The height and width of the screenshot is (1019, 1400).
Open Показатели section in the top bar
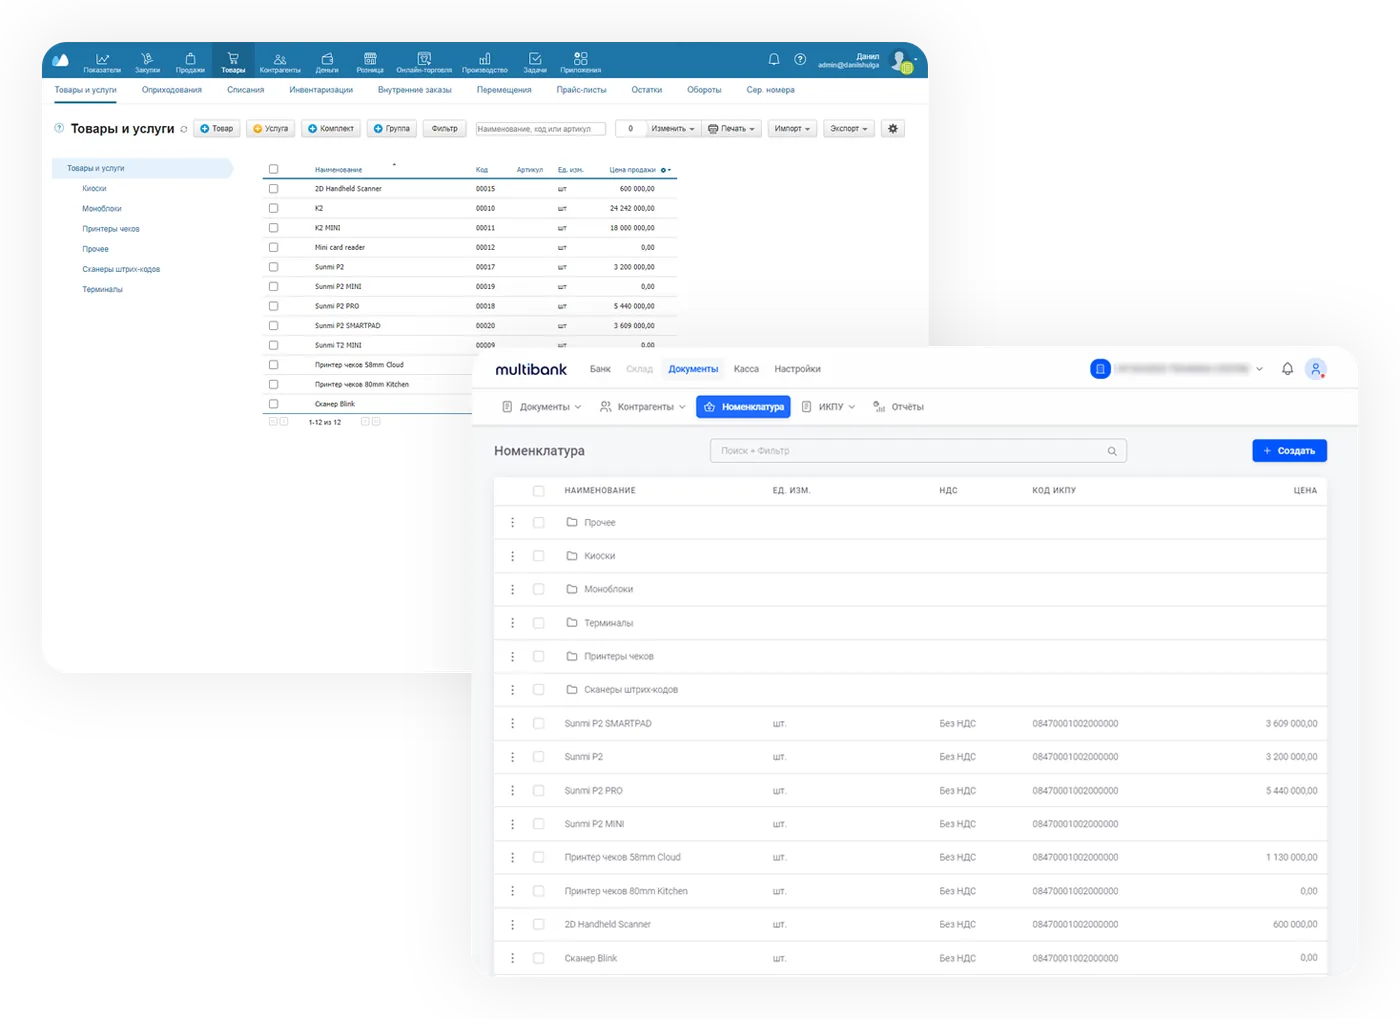point(102,62)
